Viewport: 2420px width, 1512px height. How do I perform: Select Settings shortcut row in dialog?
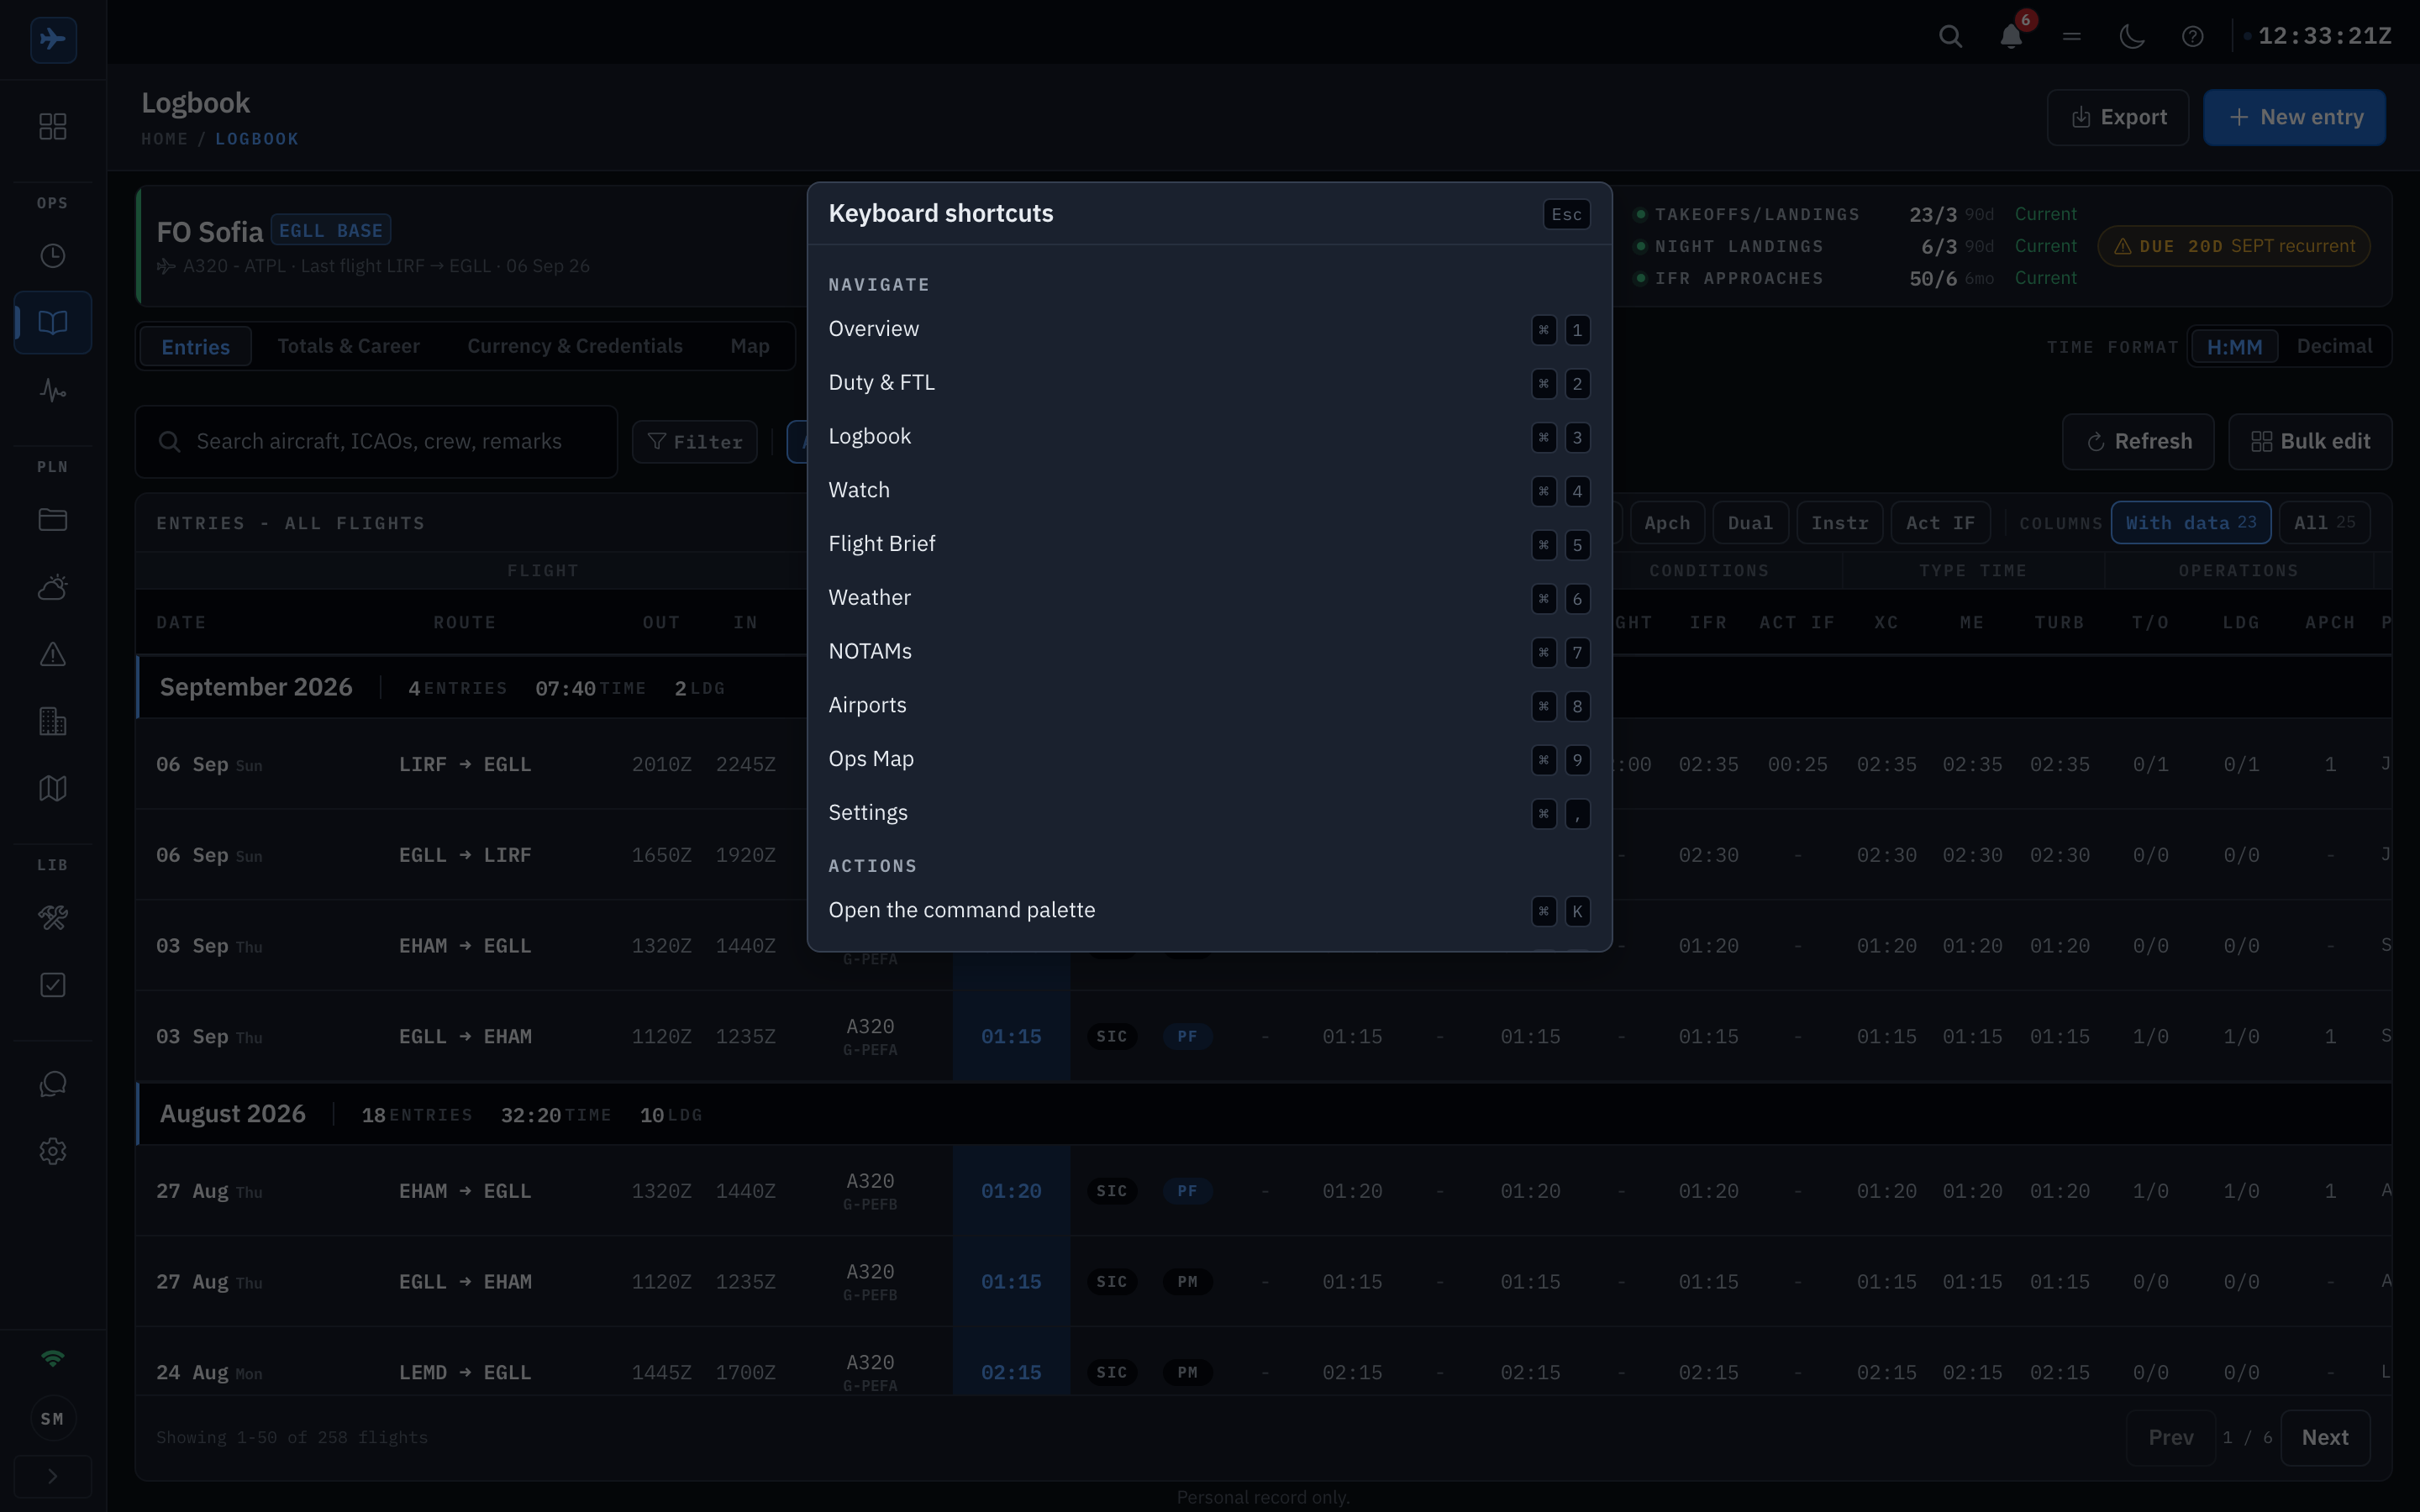1209,813
